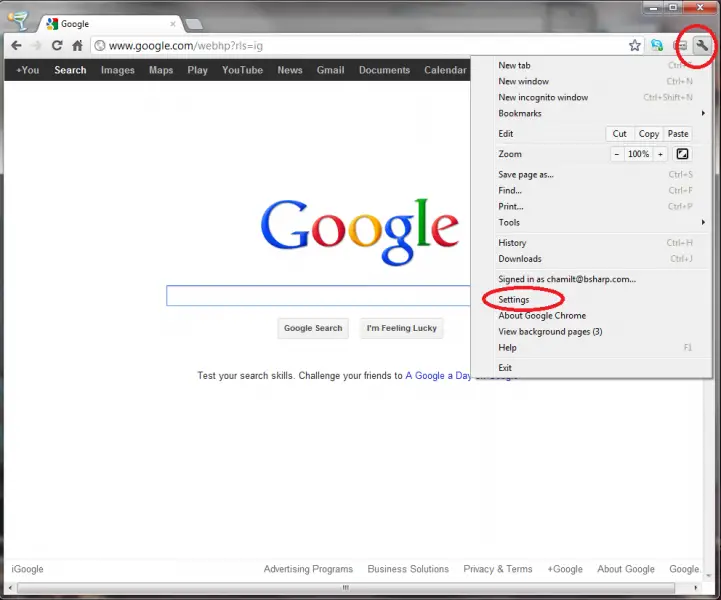Click the browser Back arrow
The width and height of the screenshot is (721, 600).
coord(17,46)
